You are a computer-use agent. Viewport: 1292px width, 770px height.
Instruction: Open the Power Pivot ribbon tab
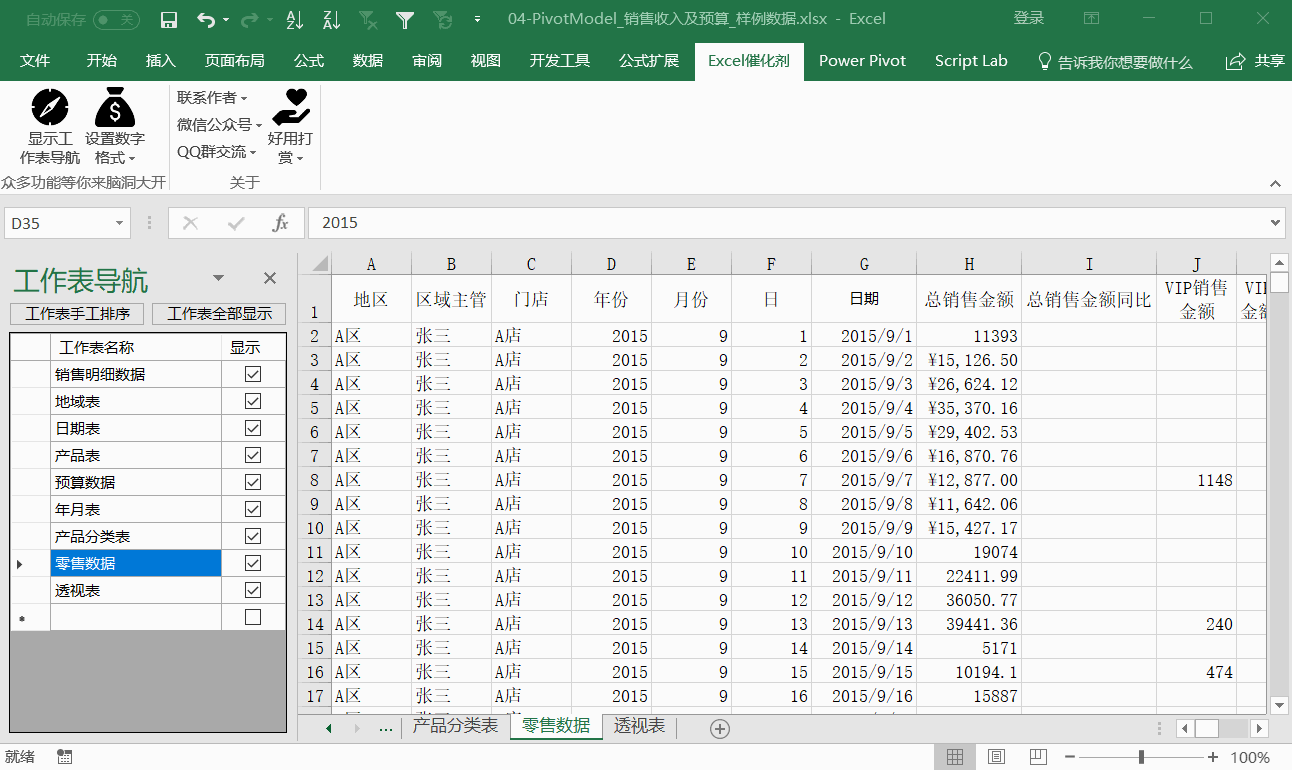pyautogui.click(x=862, y=61)
